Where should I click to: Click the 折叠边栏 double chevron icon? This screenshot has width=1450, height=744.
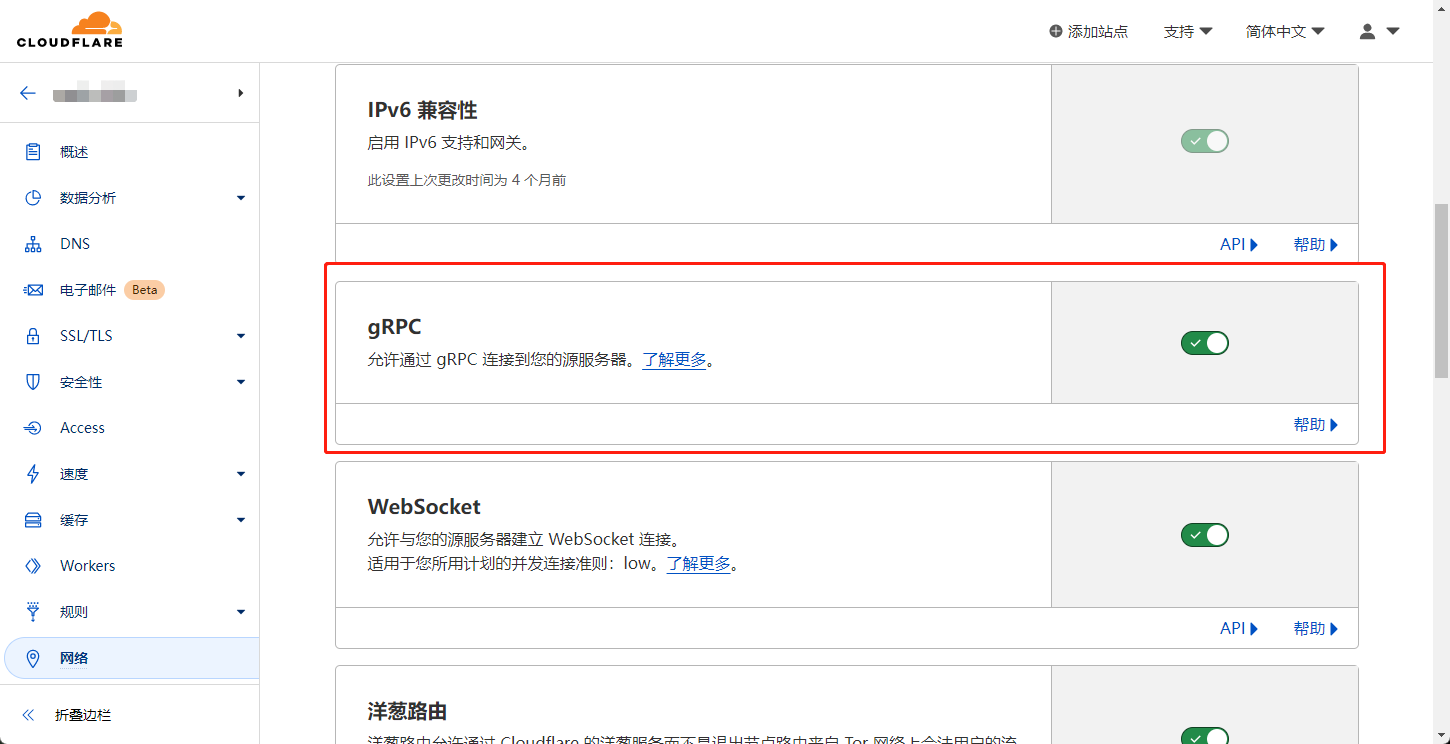point(28,715)
